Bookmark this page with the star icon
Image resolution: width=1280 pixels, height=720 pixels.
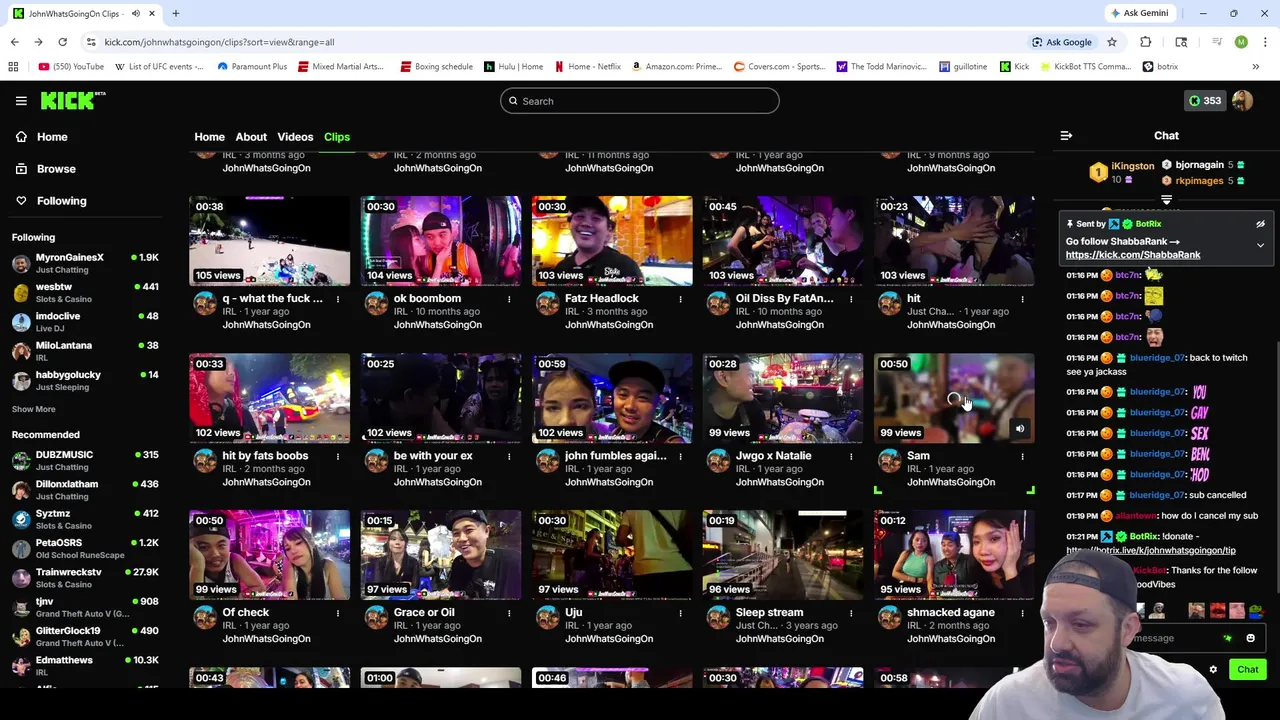pos(1111,42)
